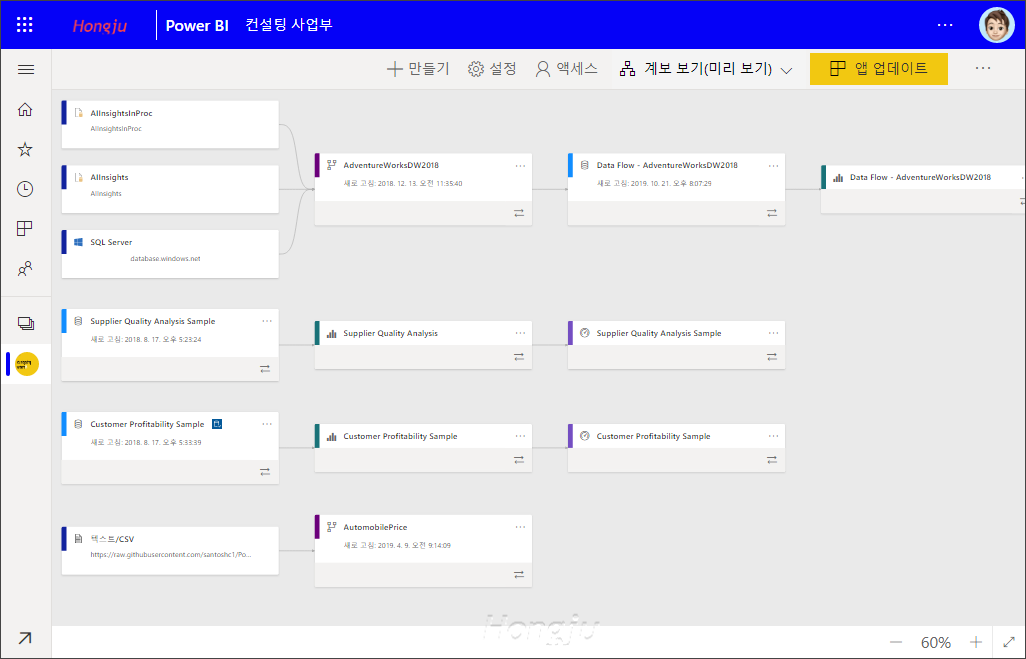Open more options on AutomobilePrice dataflow

tap(520, 527)
